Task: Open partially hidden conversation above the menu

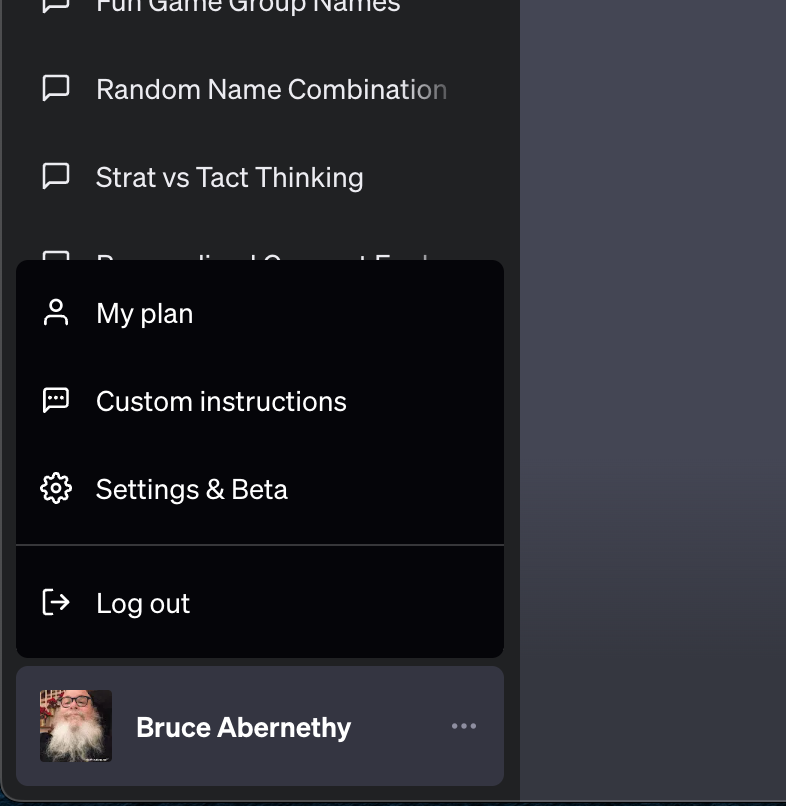Action: [x=260, y=256]
